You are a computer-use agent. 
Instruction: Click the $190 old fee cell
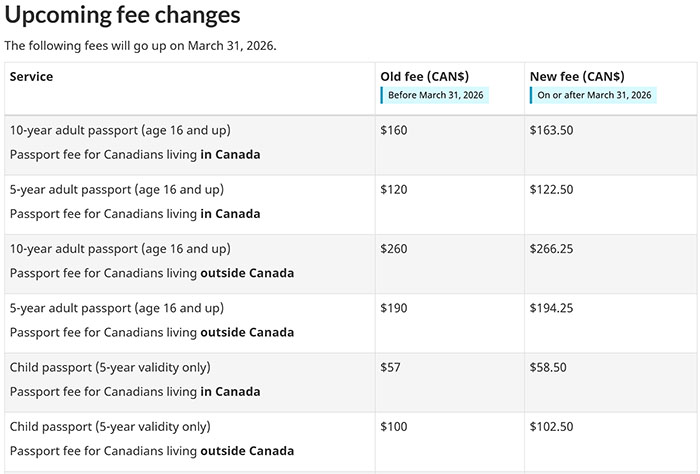[394, 308]
